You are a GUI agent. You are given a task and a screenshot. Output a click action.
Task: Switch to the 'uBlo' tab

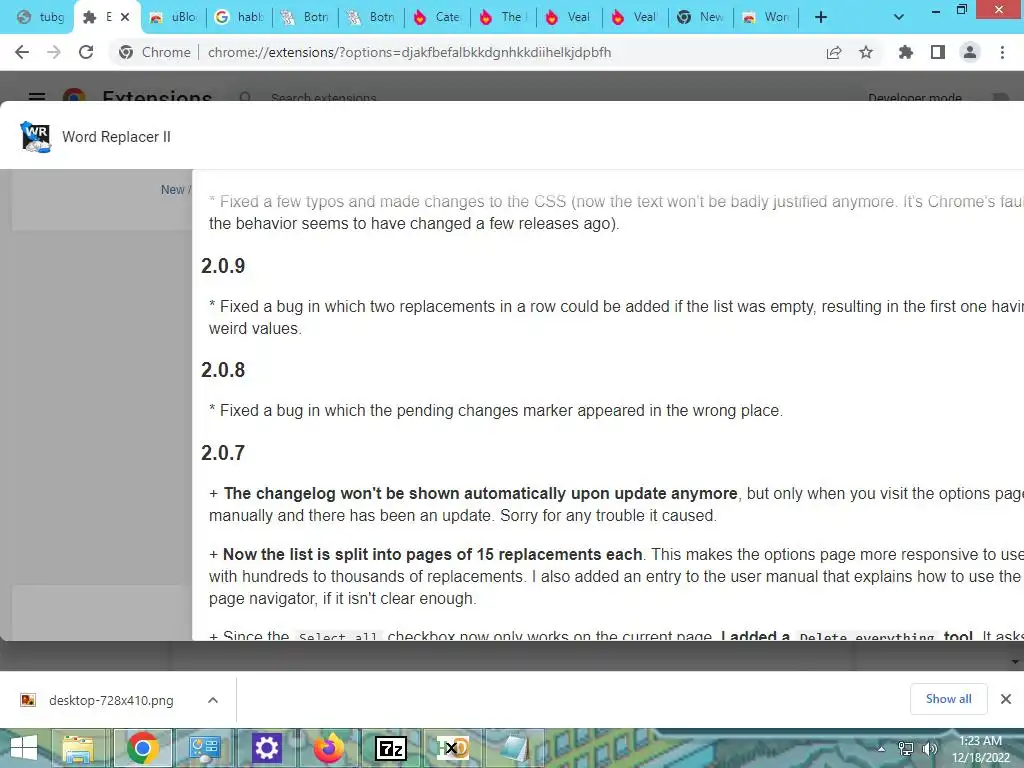click(x=173, y=17)
